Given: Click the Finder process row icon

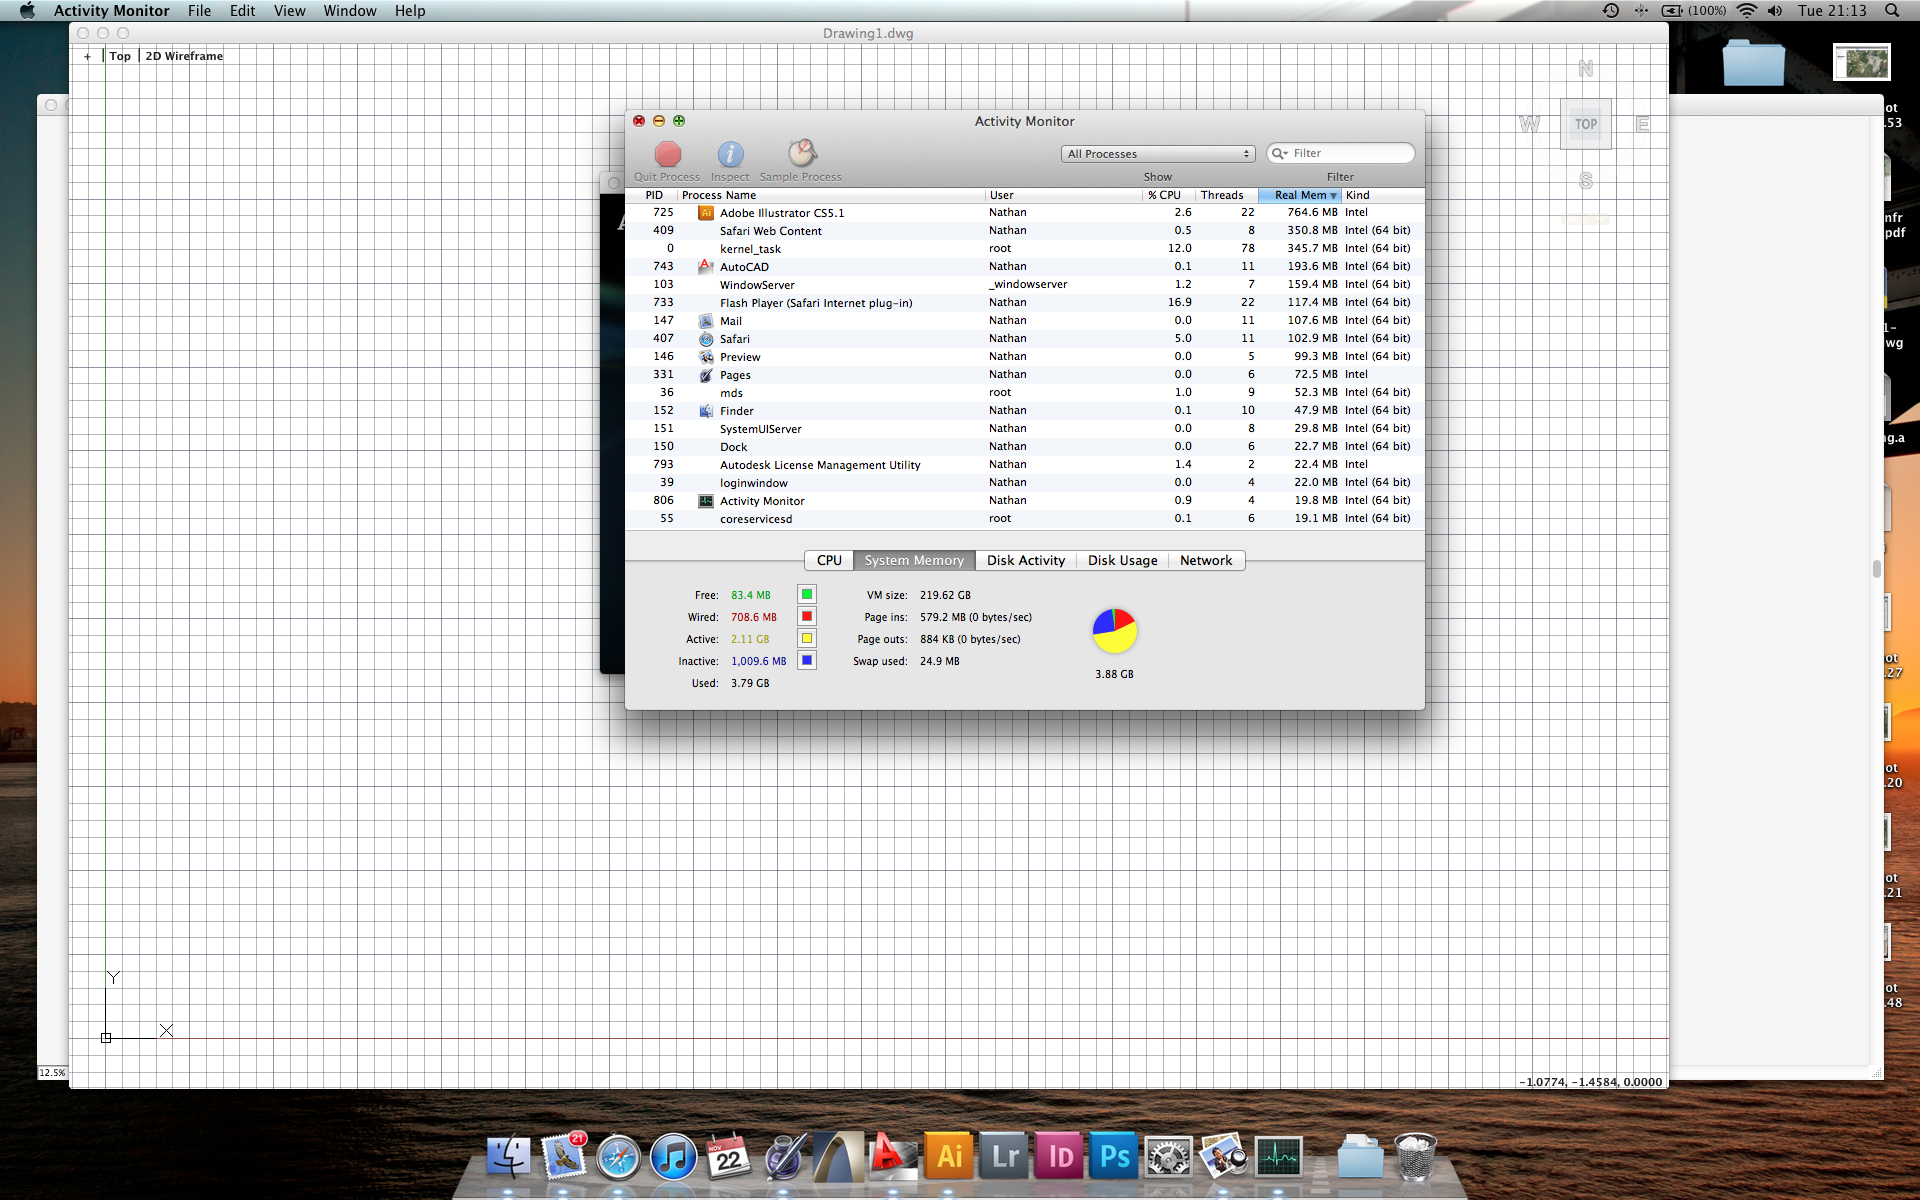Looking at the screenshot, I should 706,411.
